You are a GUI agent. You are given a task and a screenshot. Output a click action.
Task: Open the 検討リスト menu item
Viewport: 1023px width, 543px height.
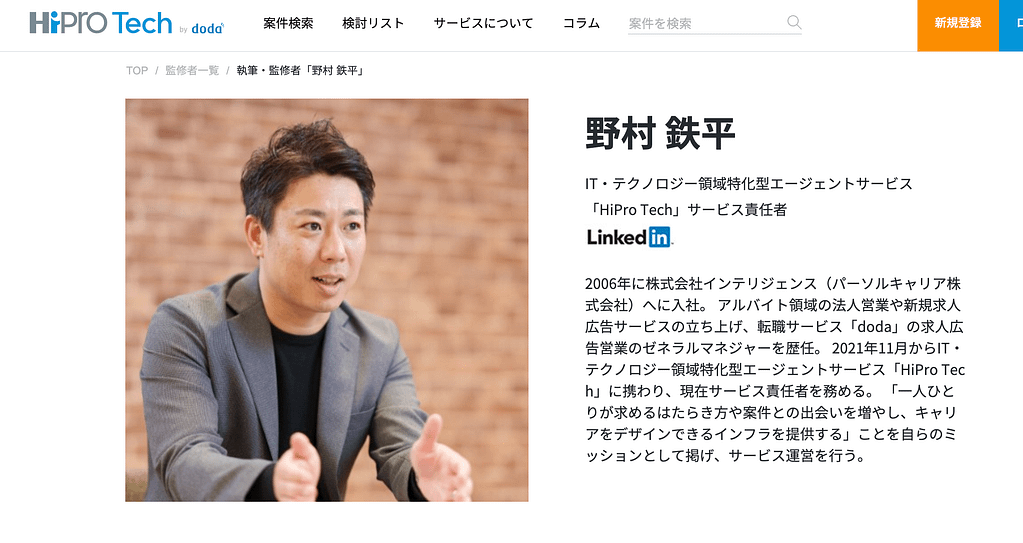[373, 23]
